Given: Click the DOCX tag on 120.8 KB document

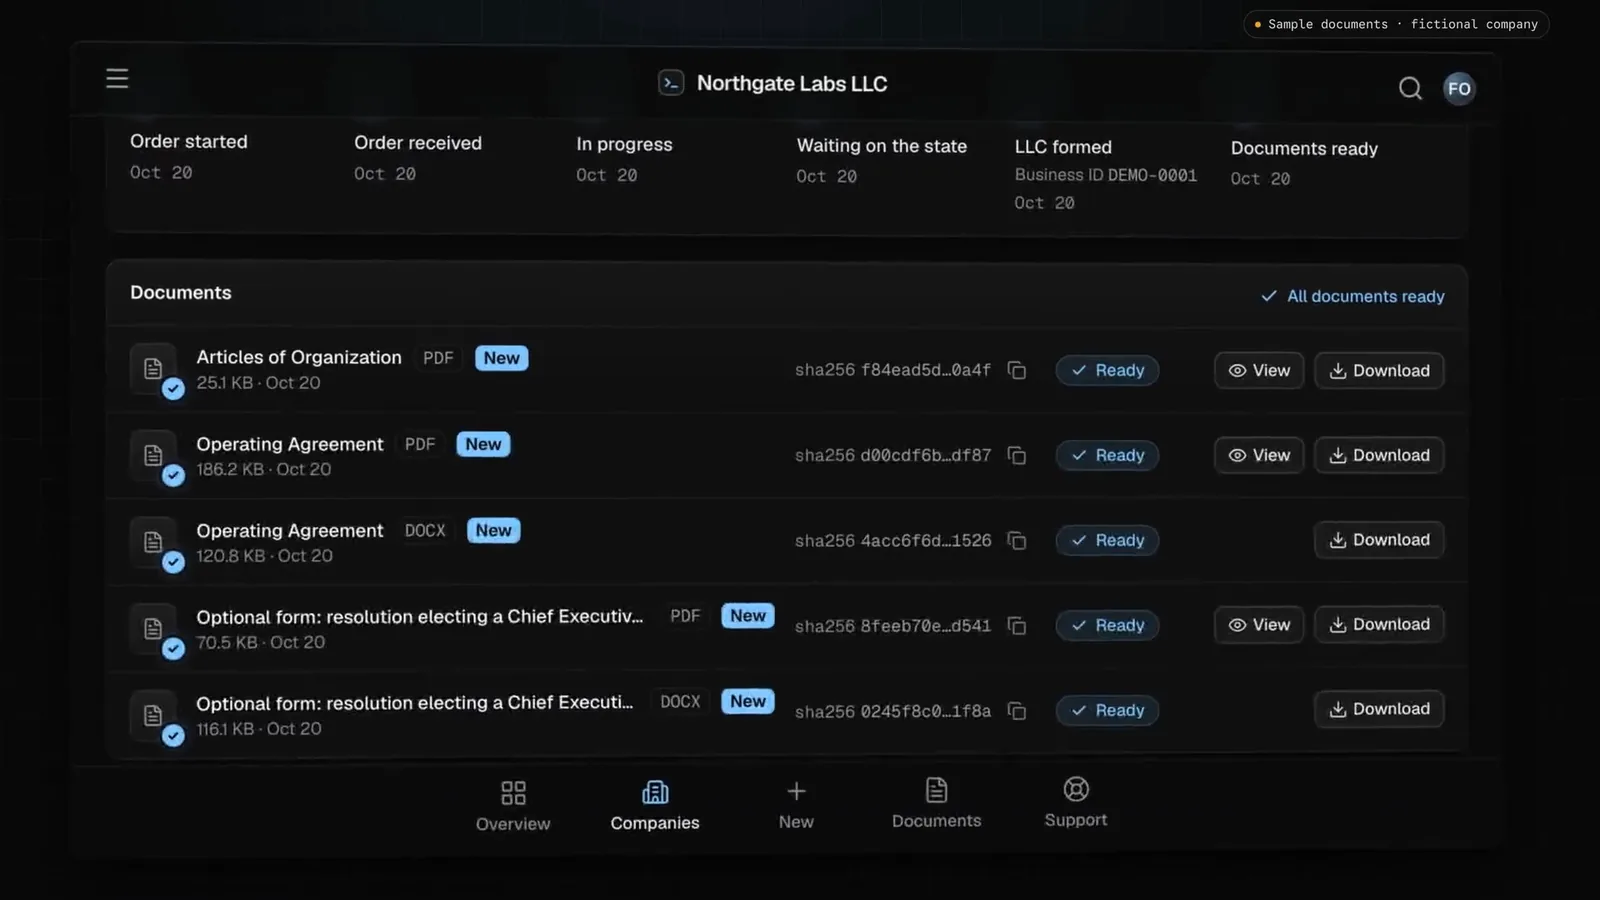Looking at the screenshot, I should 425,530.
